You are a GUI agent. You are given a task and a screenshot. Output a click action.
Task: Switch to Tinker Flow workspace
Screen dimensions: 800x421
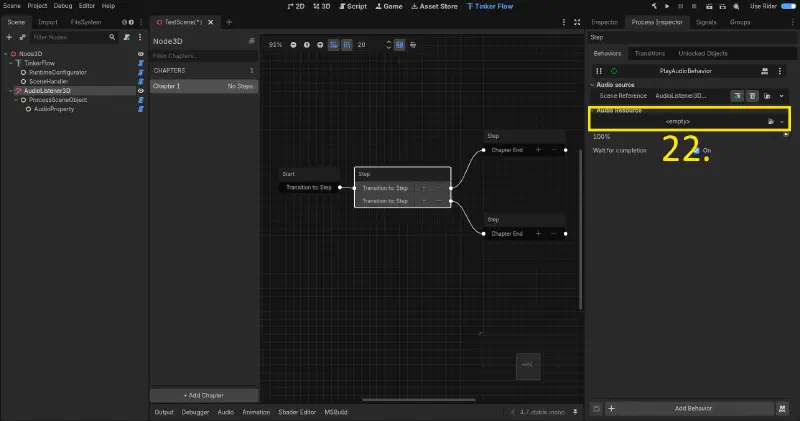point(490,6)
